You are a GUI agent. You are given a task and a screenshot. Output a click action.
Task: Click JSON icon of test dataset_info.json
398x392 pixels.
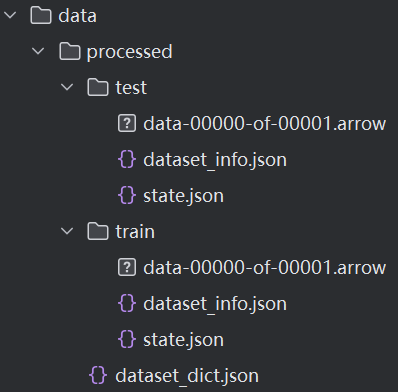pyautogui.click(x=127, y=159)
